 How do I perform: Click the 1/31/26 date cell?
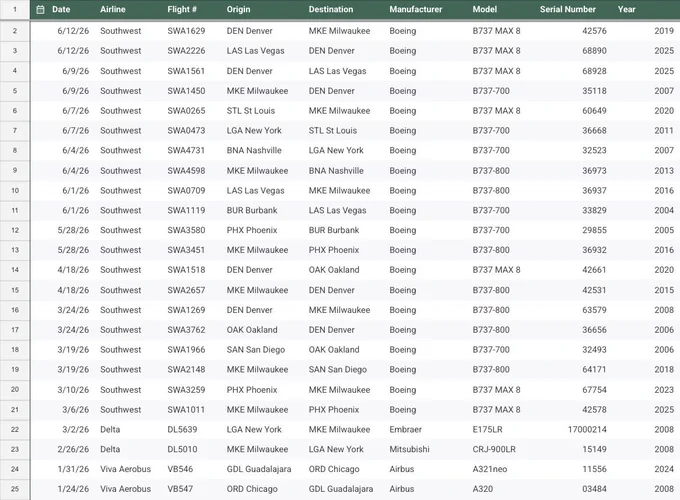73,469
